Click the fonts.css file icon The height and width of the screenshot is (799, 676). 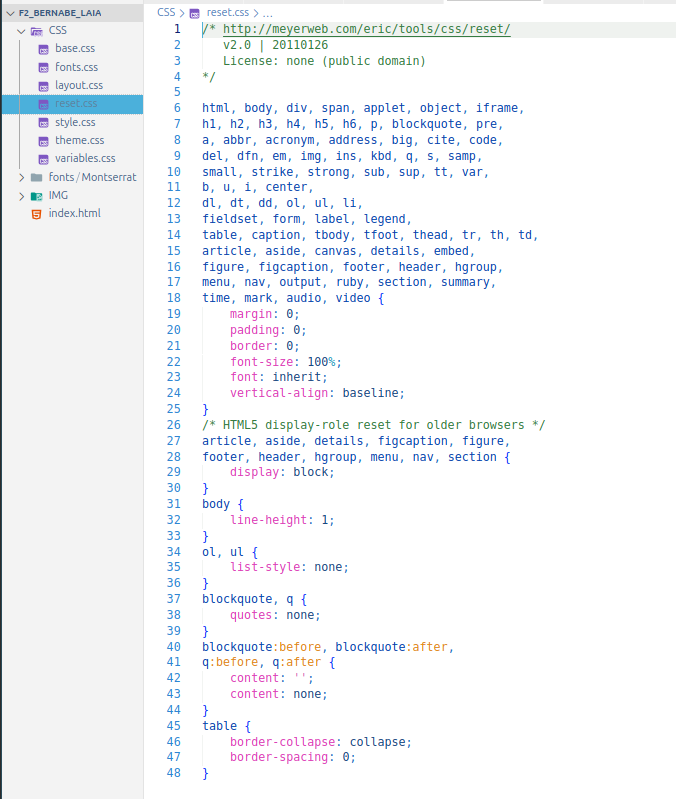coord(44,67)
